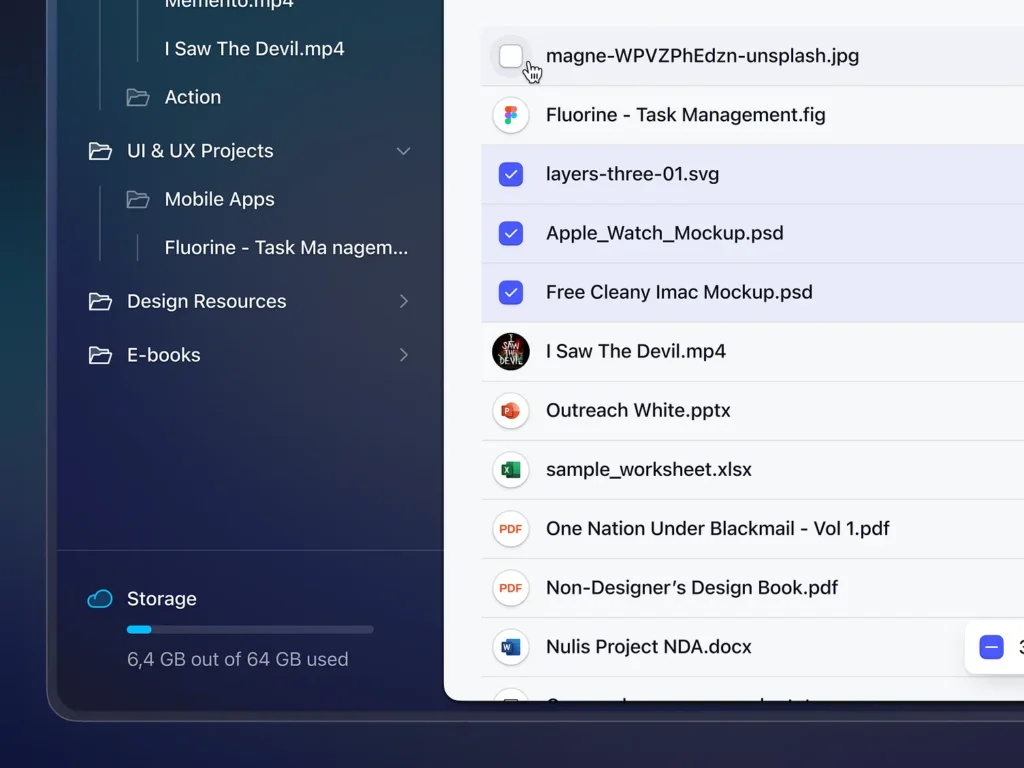Click the PowerPoint icon for Outreach White.pptx

point(511,411)
